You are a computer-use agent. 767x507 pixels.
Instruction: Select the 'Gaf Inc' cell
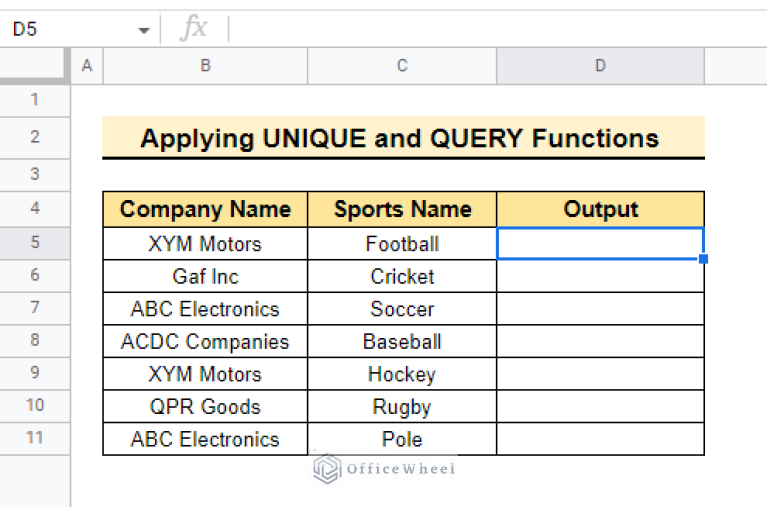(x=205, y=277)
